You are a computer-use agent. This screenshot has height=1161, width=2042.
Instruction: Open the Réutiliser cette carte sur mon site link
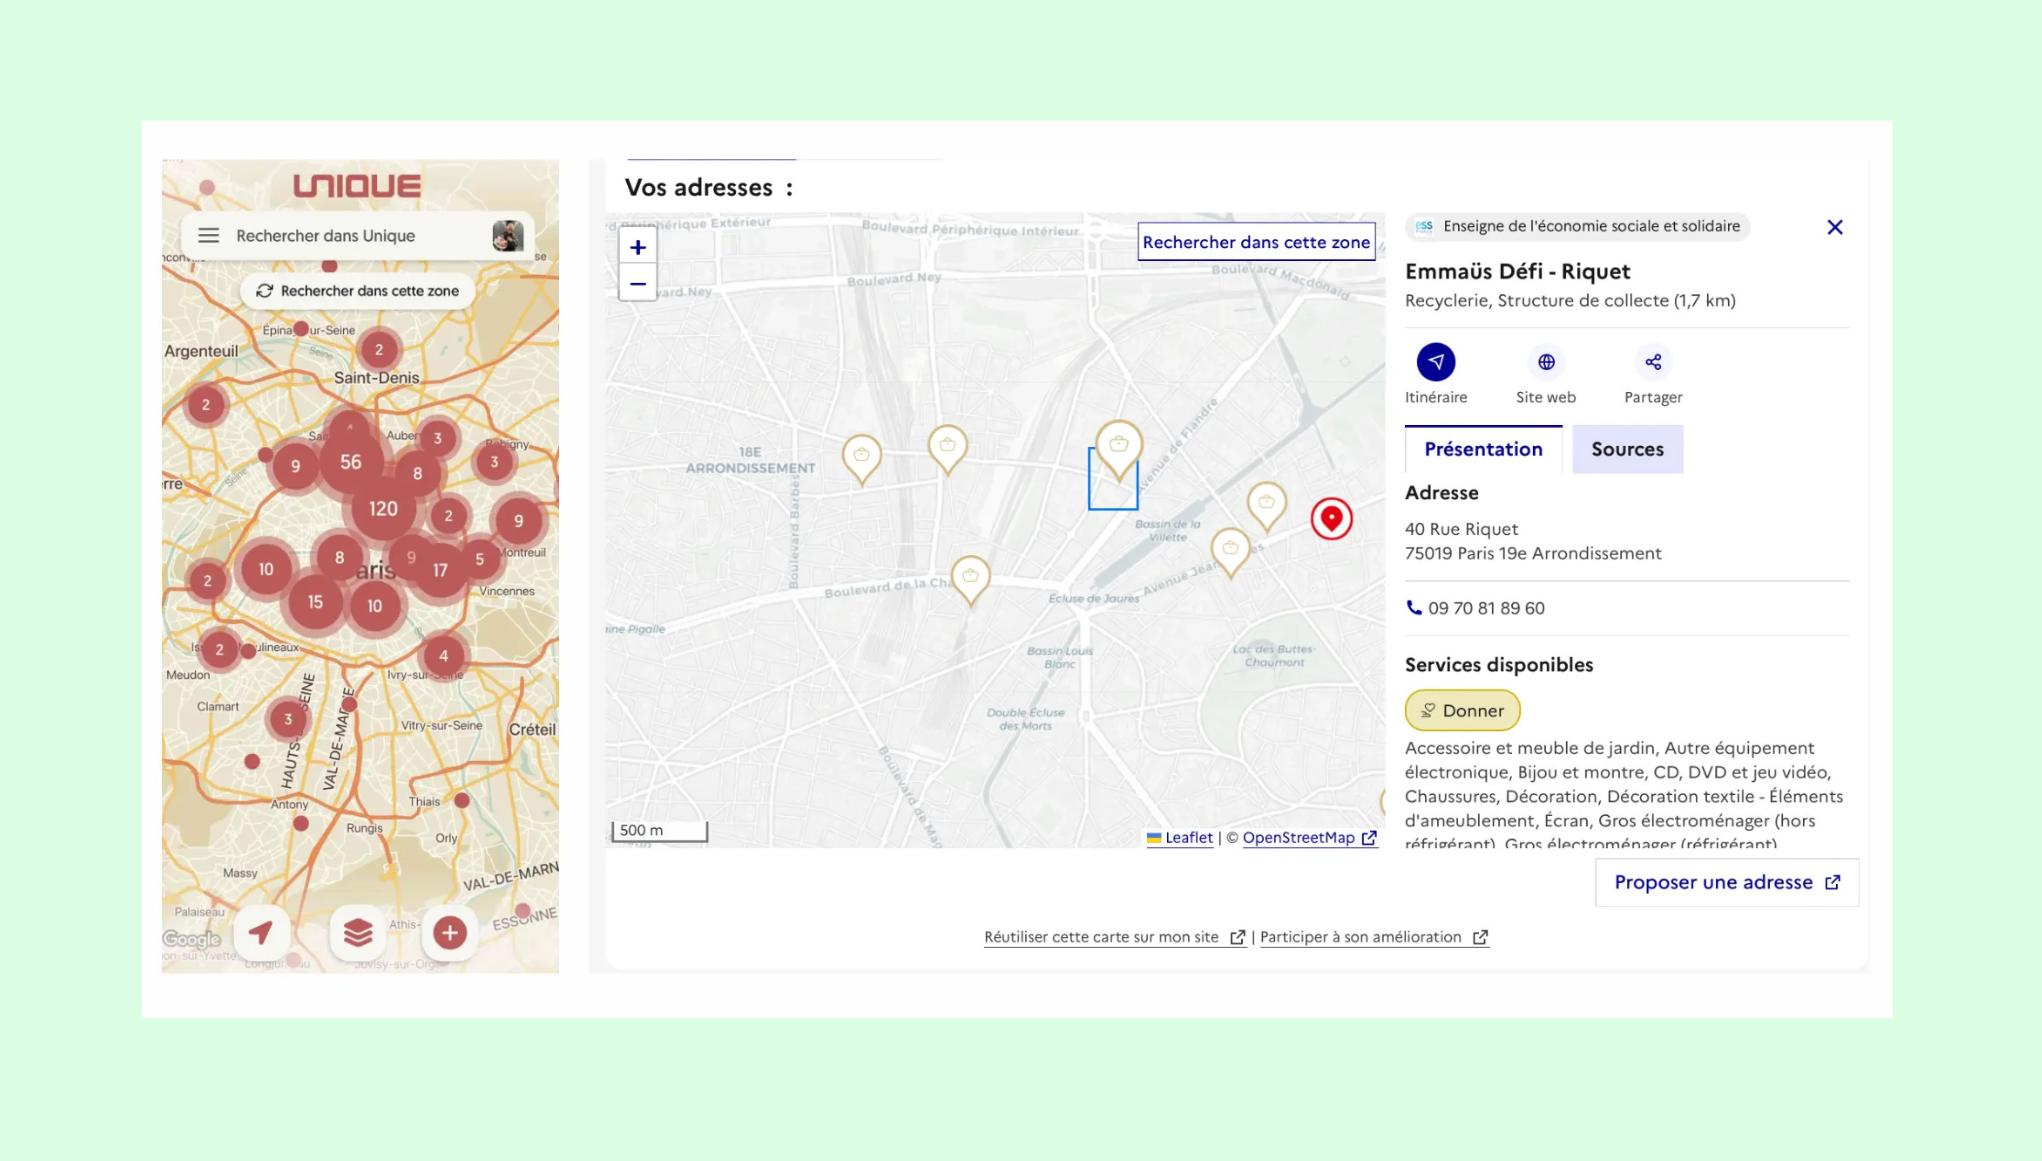pos(1113,937)
